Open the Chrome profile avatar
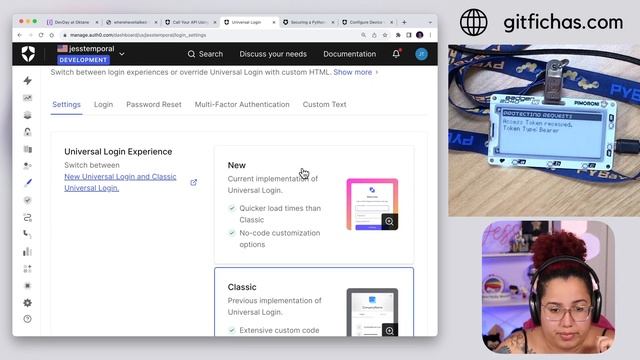640x360 pixels. 420,35
